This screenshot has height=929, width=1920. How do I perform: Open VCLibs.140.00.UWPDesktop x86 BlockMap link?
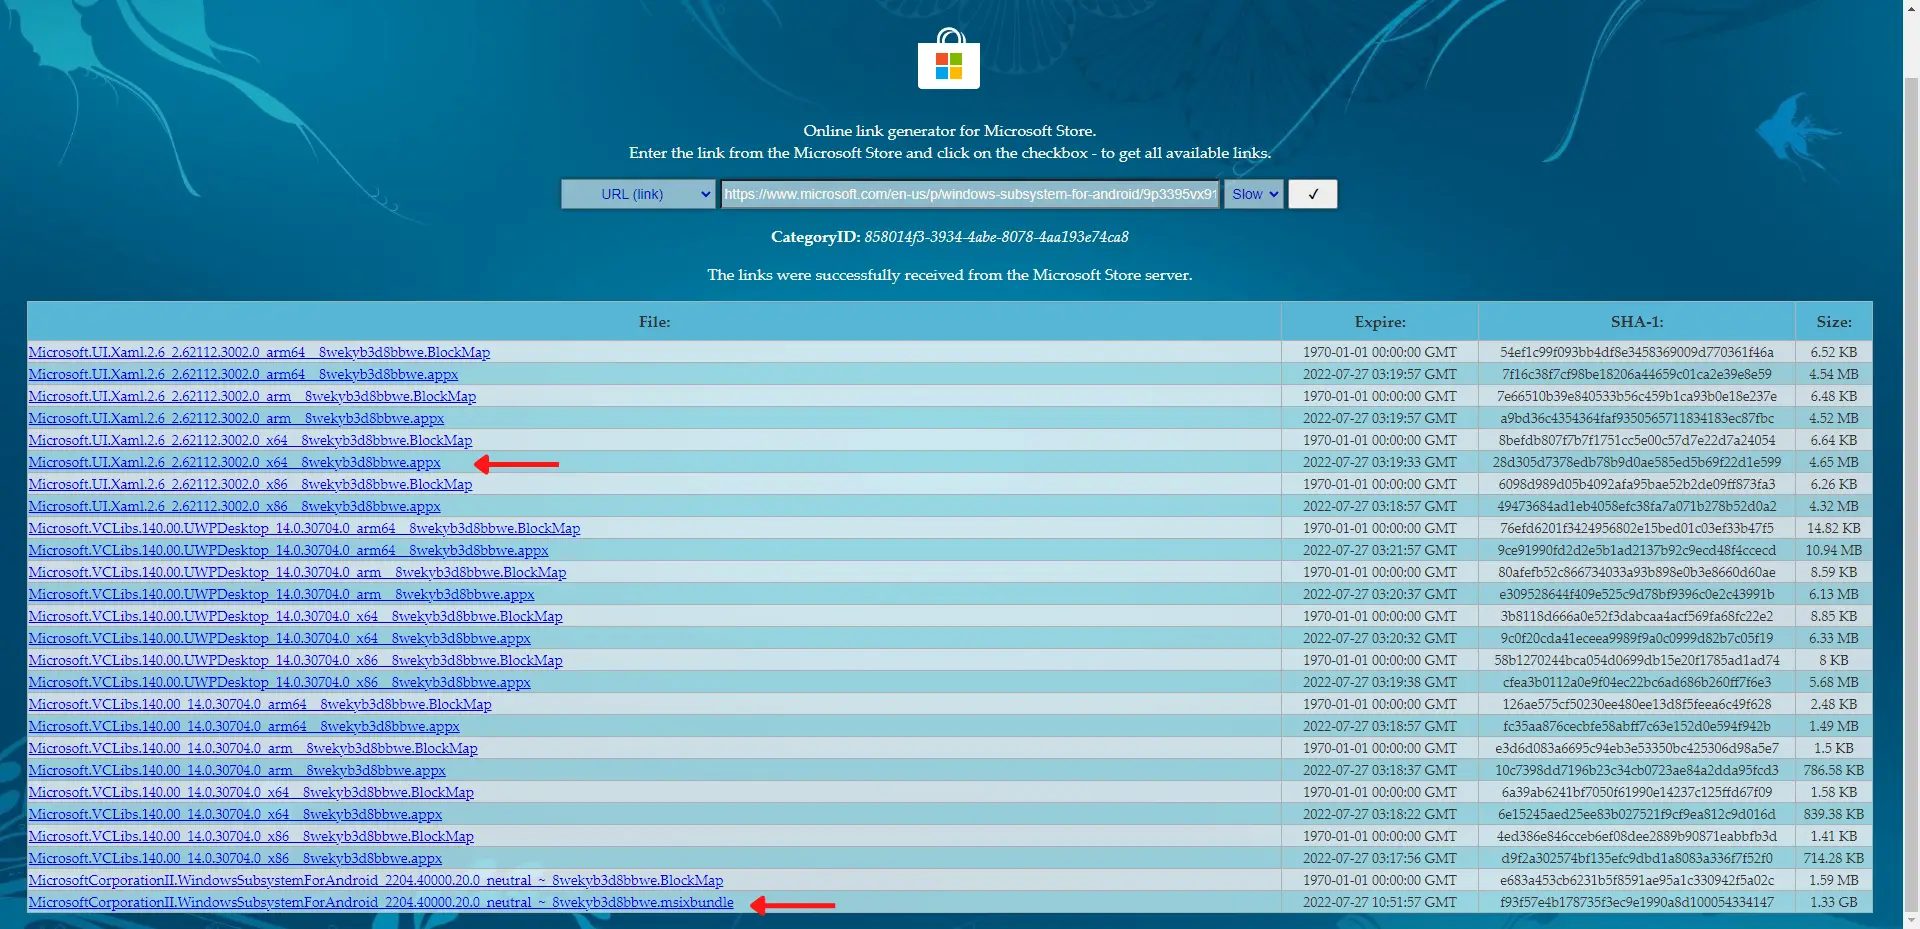click(295, 661)
